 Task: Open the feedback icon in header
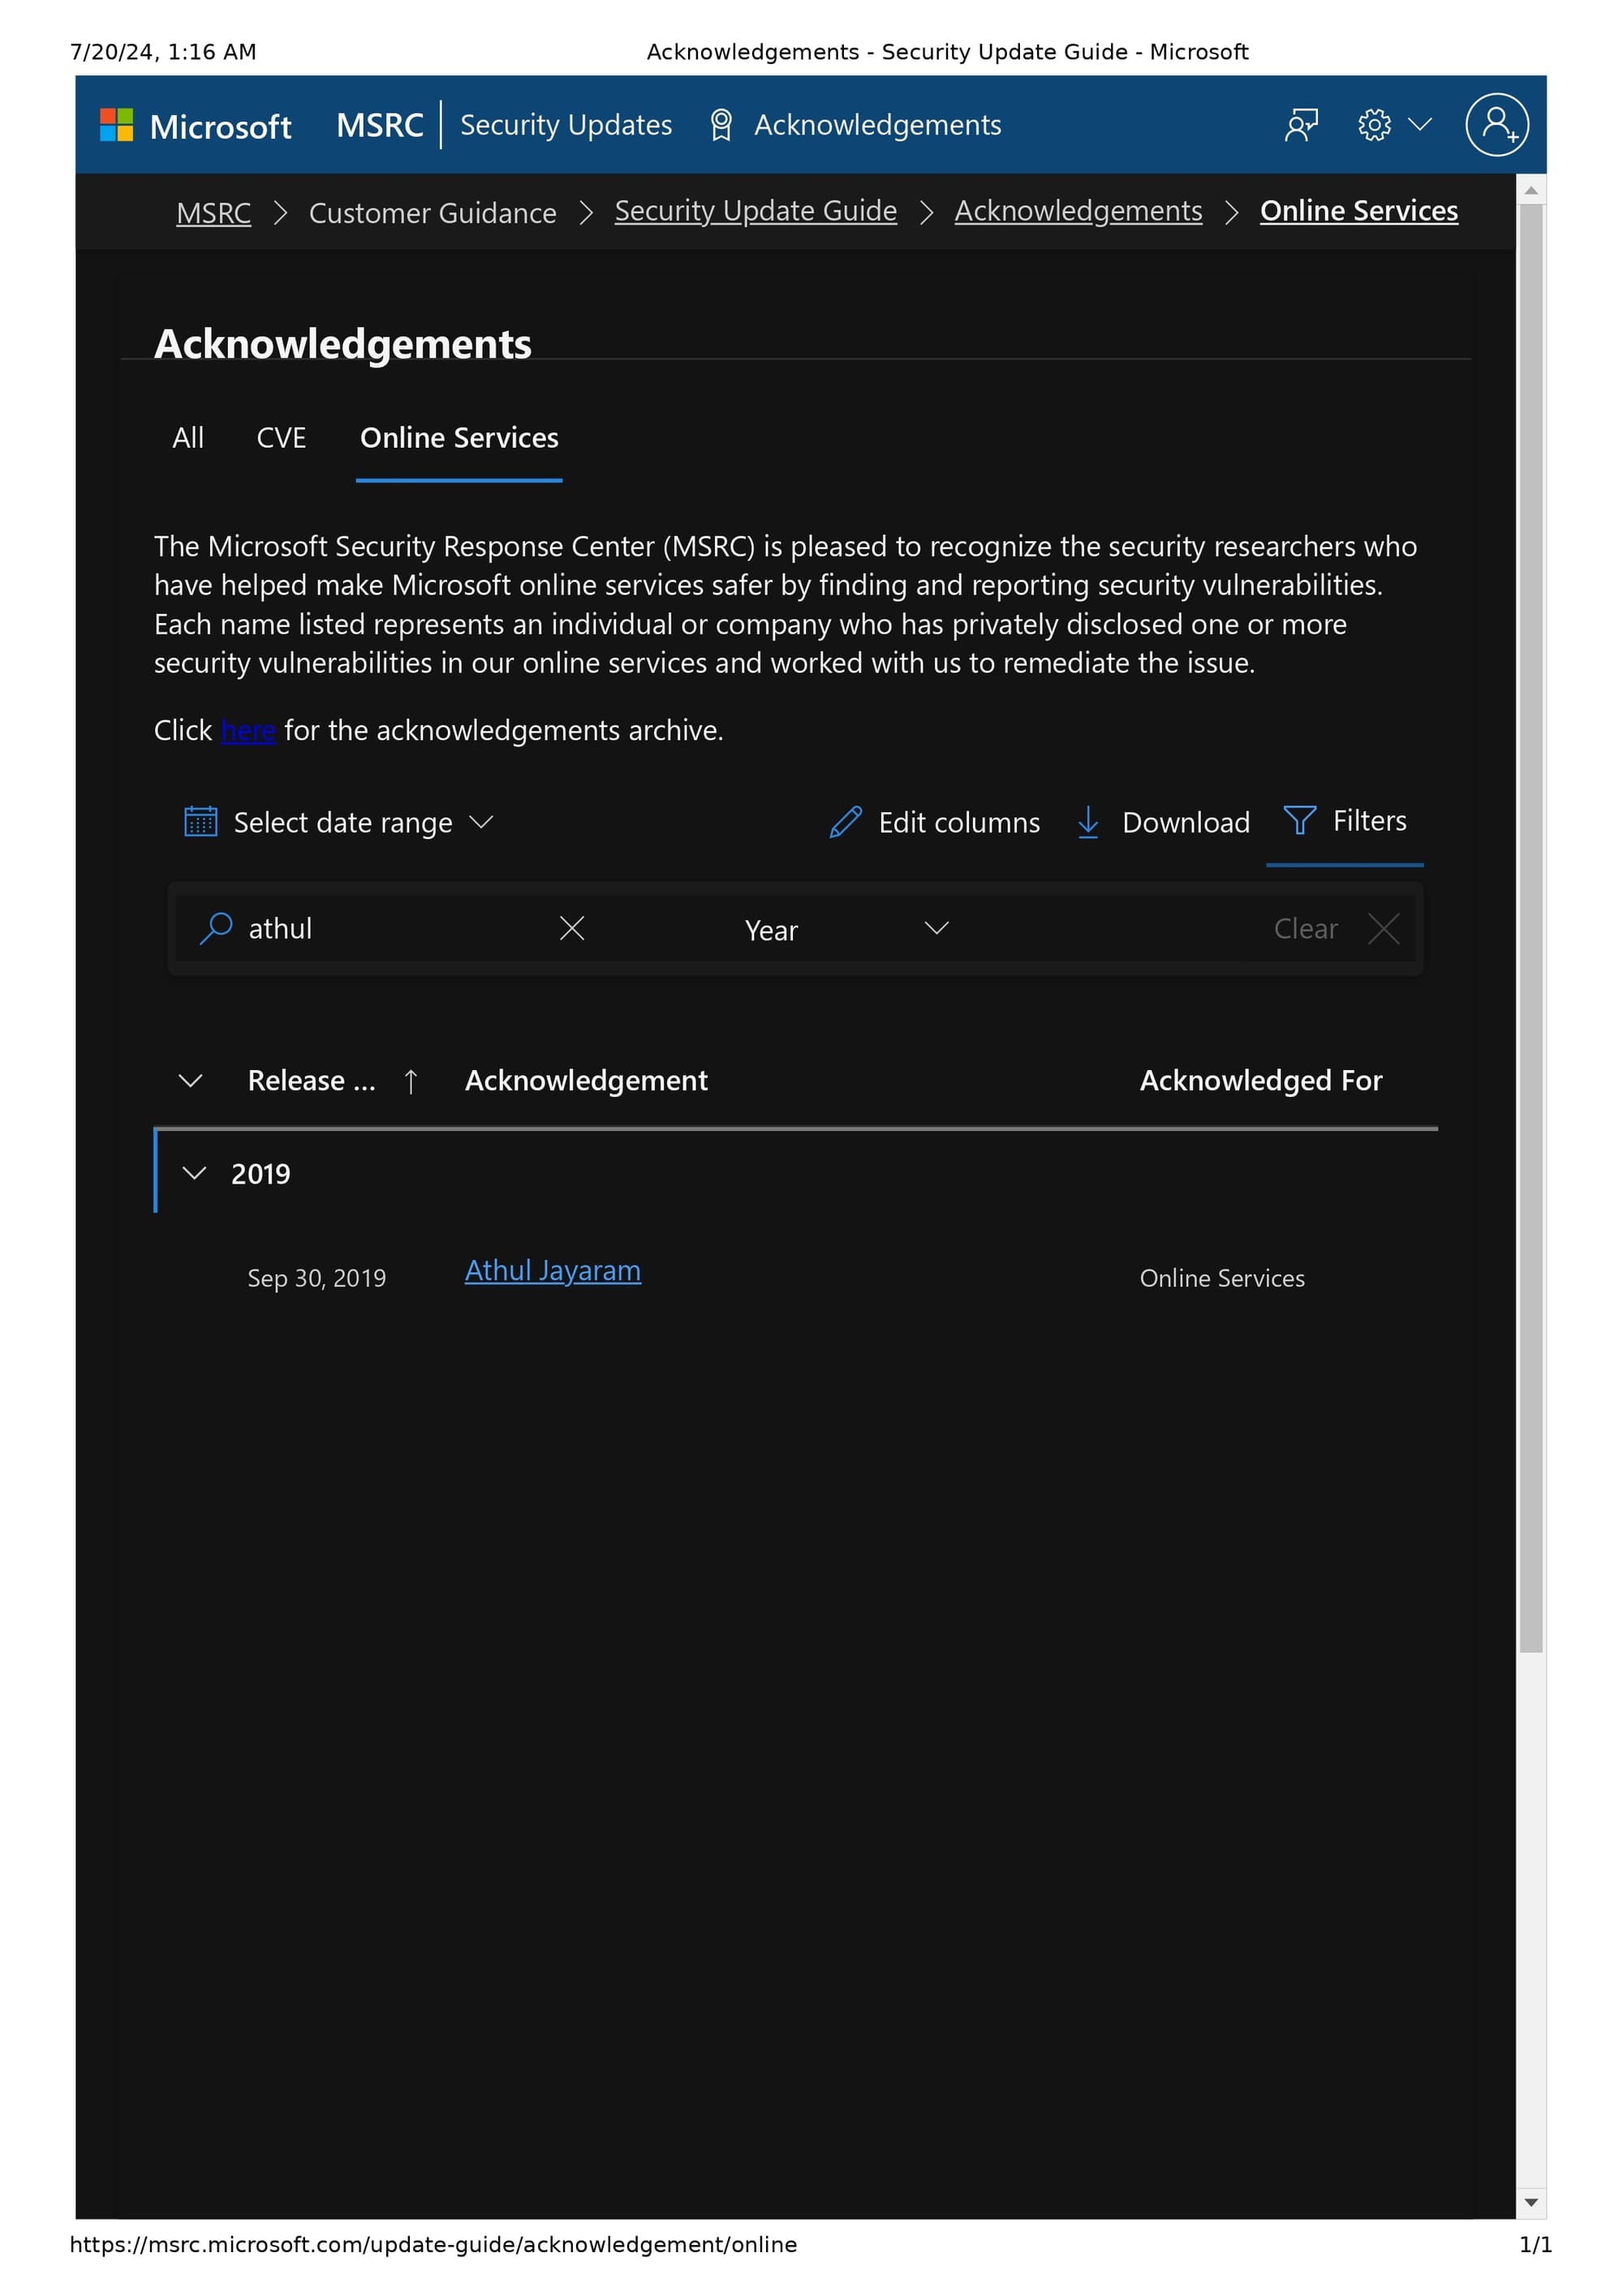[x=1300, y=125]
